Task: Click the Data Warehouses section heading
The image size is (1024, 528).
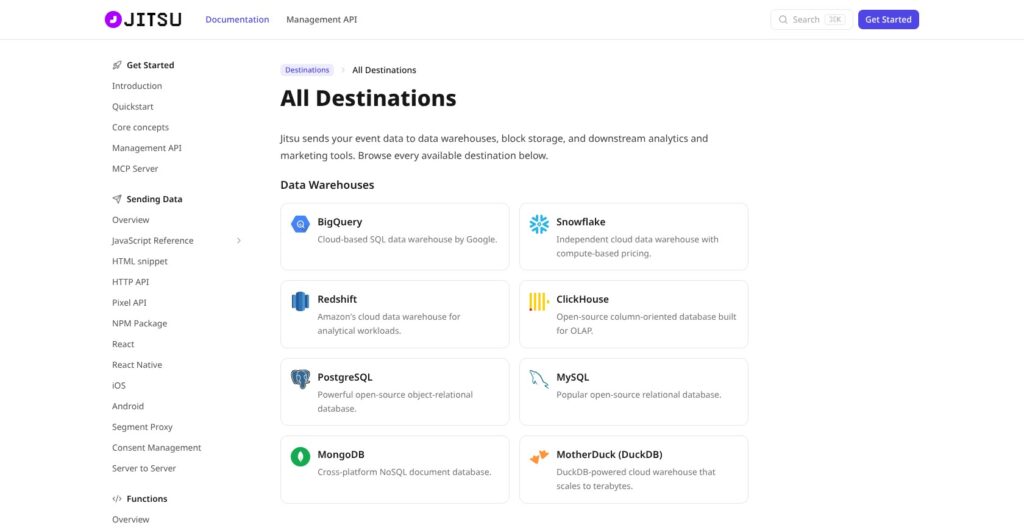Action: (x=327, y=185)
